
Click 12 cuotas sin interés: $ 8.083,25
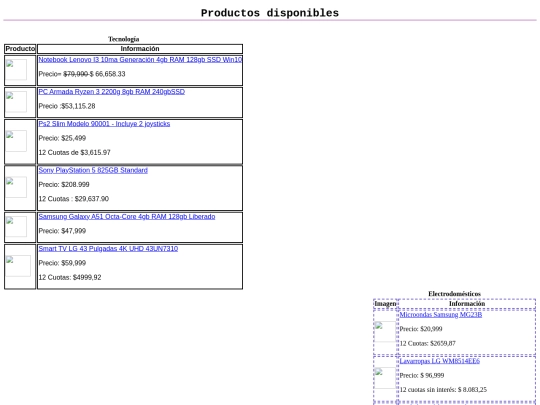[443, 390]
